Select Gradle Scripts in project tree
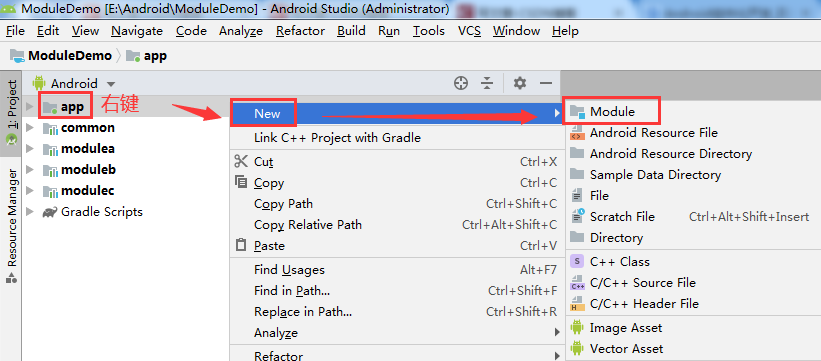 point(102,212)
